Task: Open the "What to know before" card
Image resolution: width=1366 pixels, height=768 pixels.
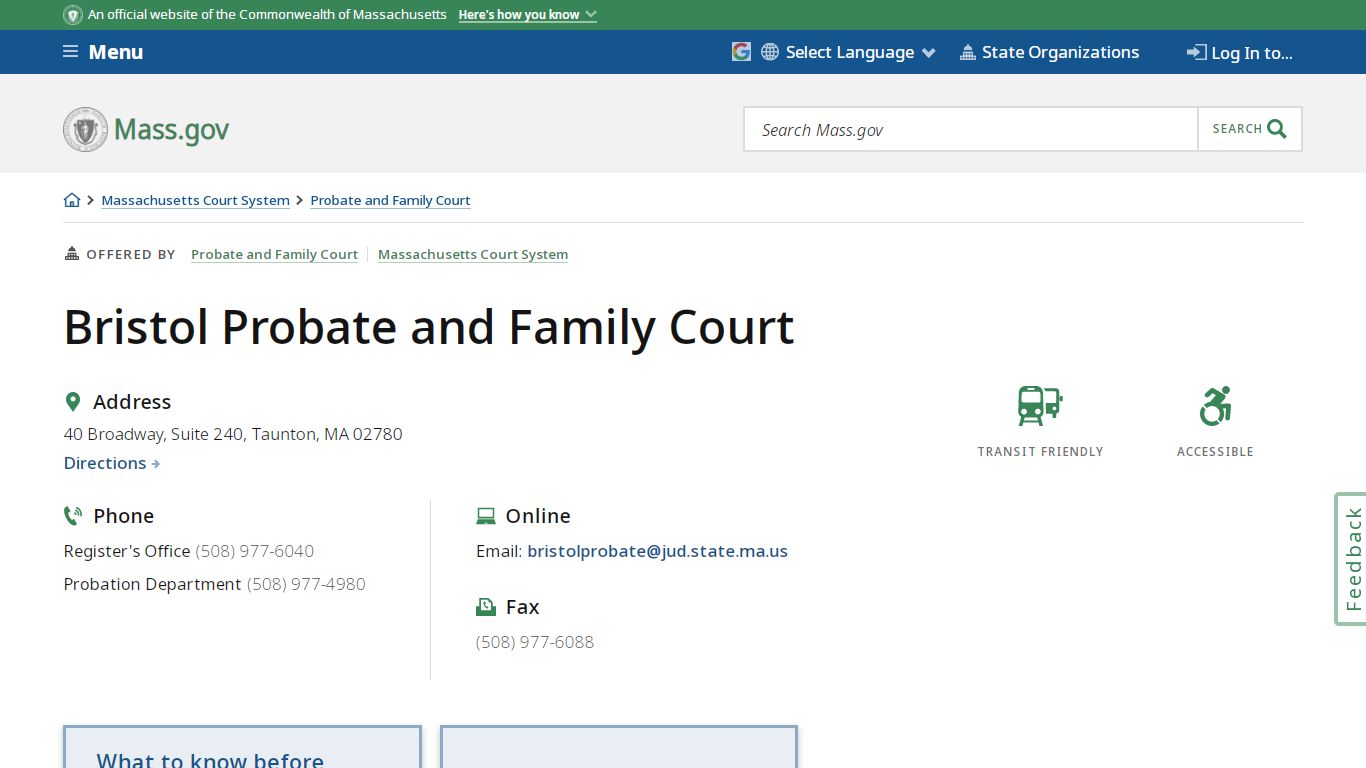Action: (242, 747)
